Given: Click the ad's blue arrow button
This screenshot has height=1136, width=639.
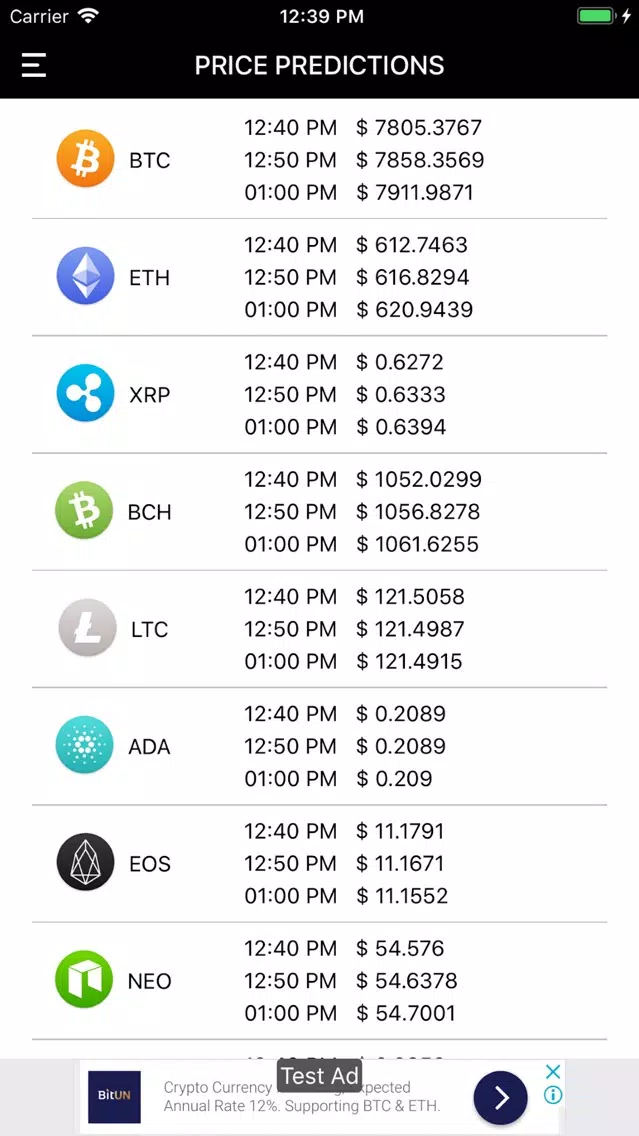Looking at the screenshot, I should click(x=501, y=1098).
